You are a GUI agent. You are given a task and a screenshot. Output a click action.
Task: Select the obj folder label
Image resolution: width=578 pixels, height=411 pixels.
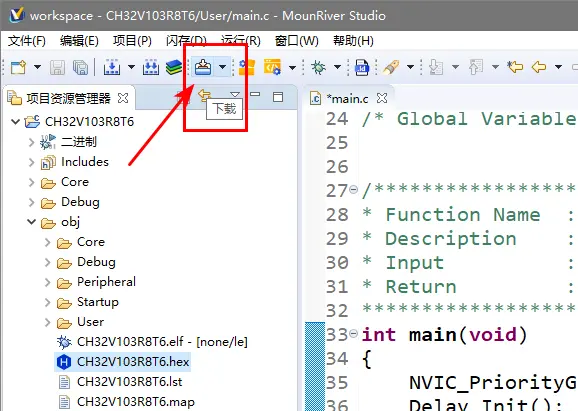[x=70, y=222]
